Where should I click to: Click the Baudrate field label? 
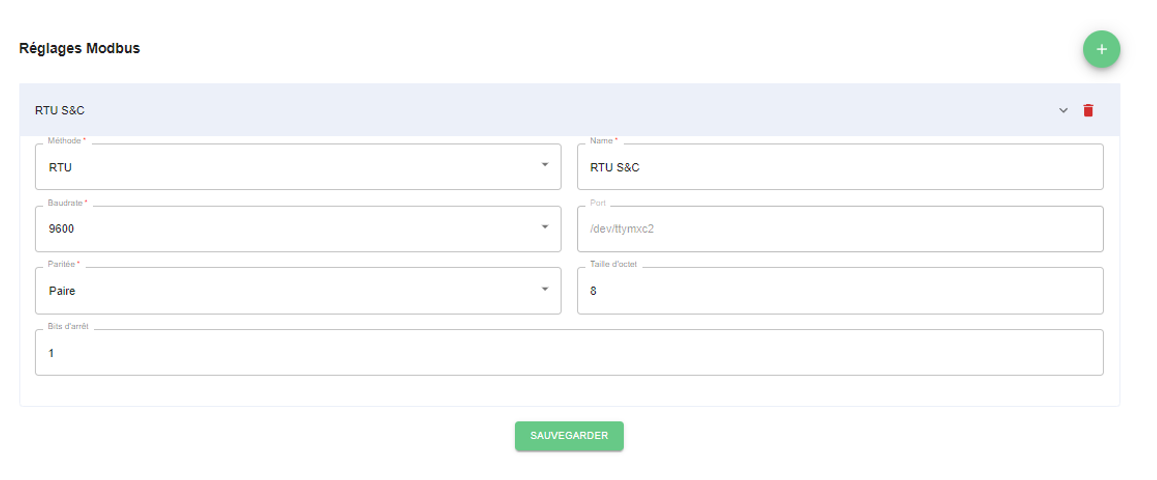pyautogui.click(x=66, y=203)
